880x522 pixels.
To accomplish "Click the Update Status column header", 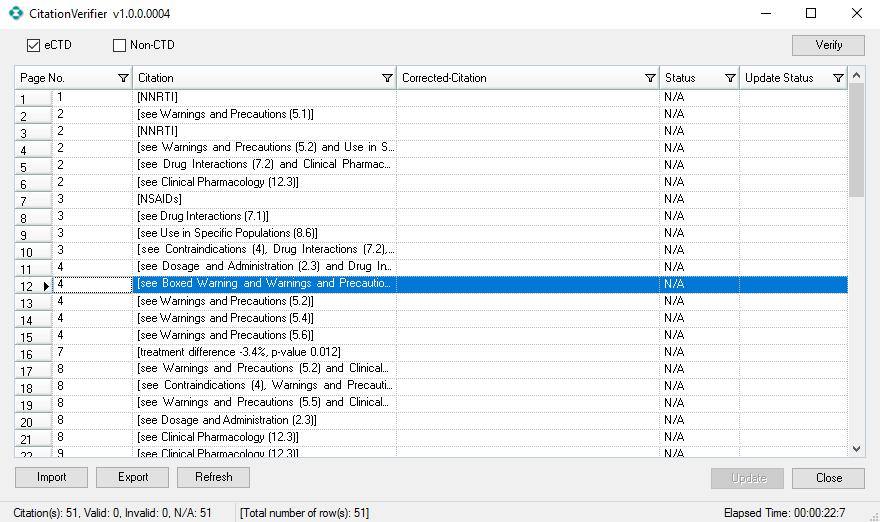I will pyautogui.click(x=794, y=78).
